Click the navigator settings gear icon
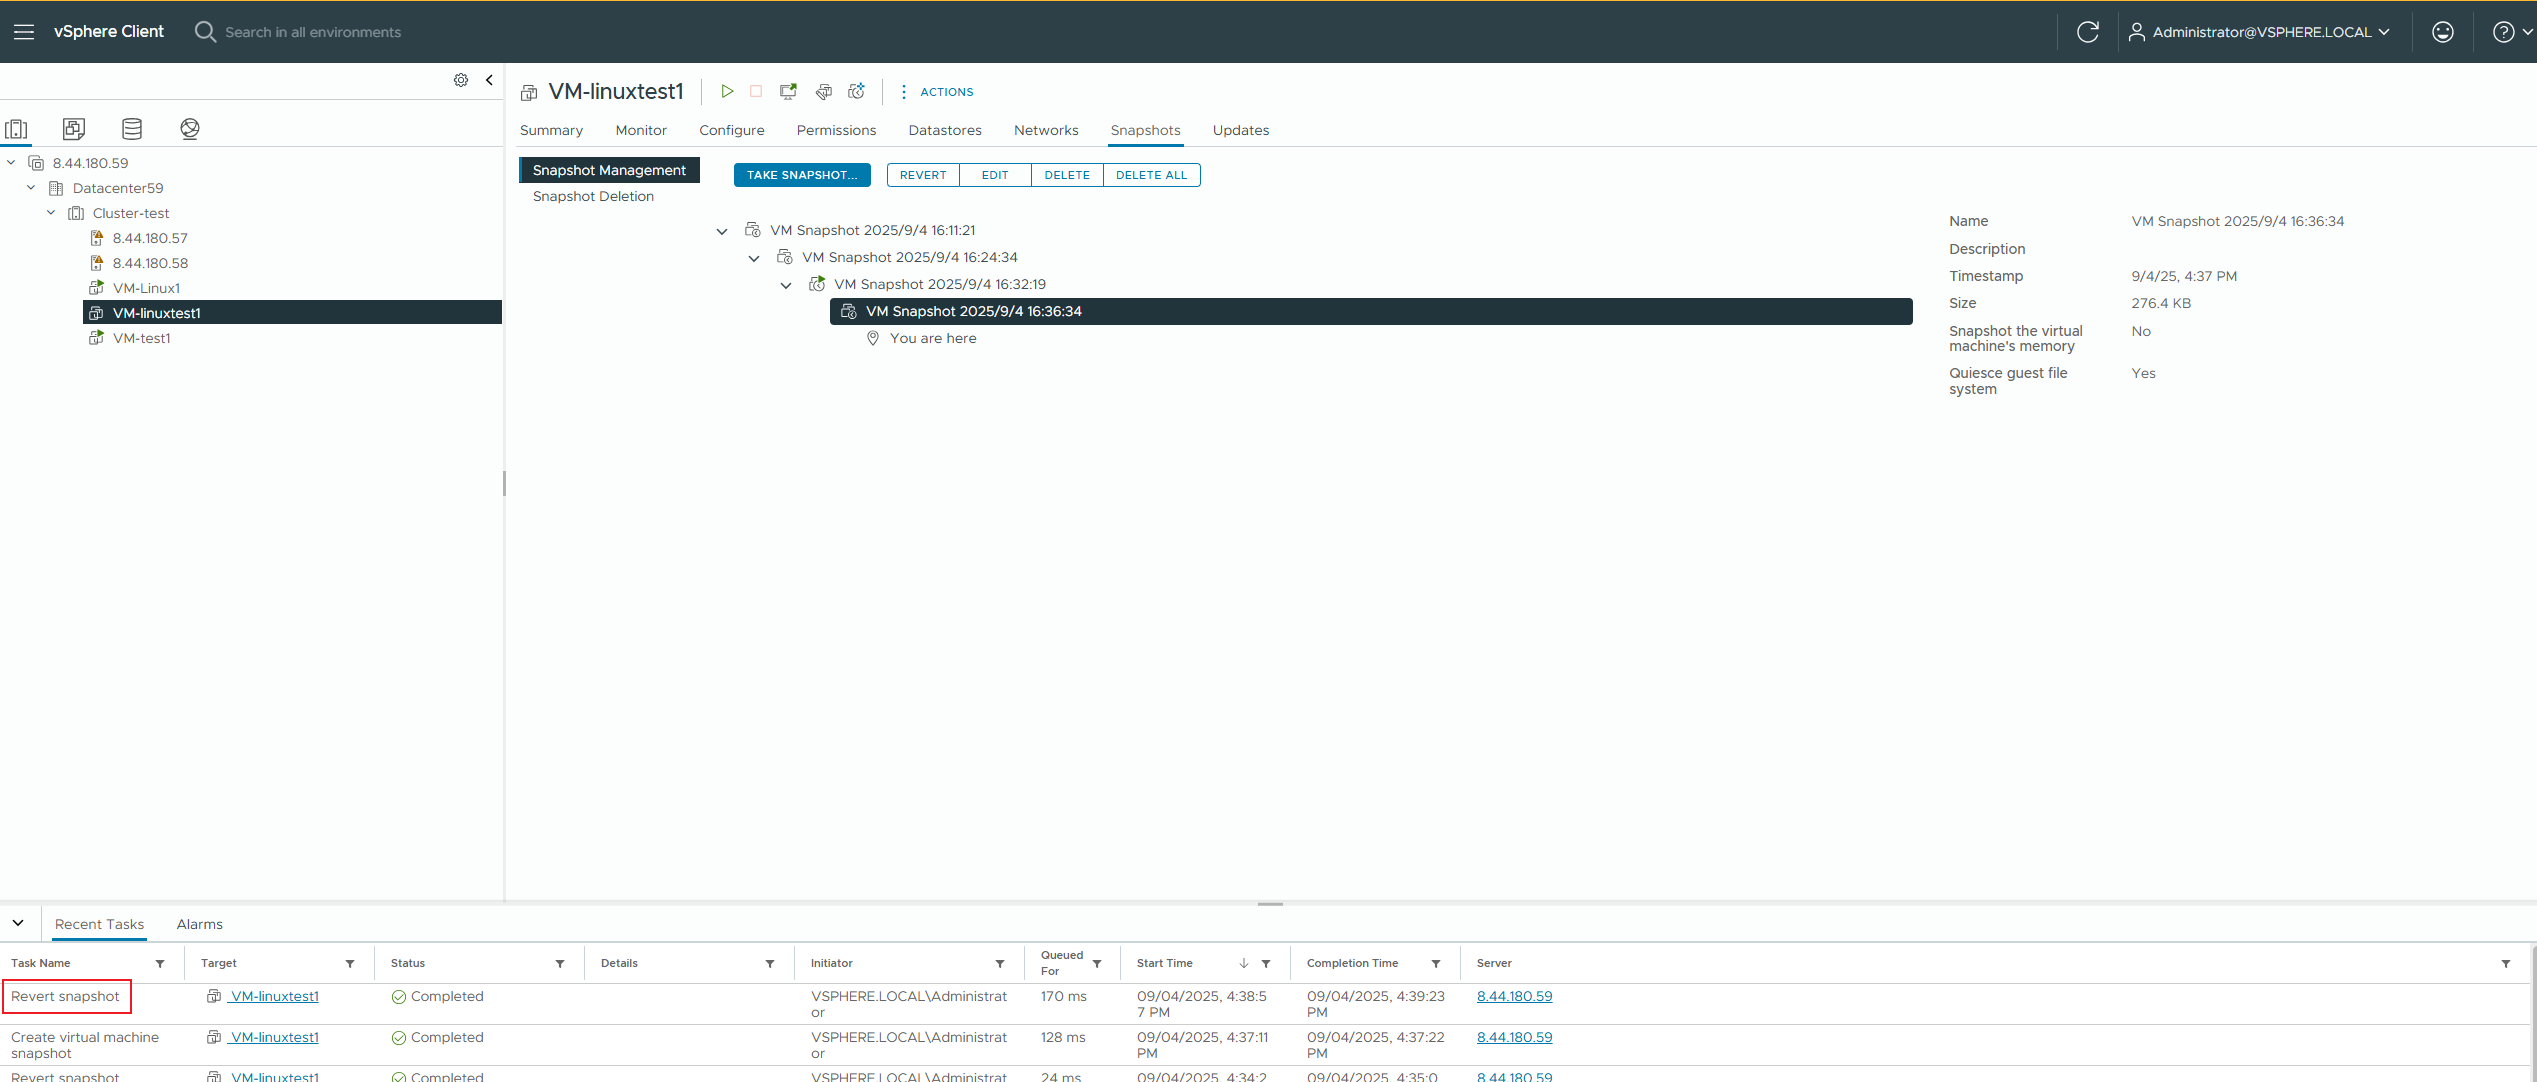Screen dimensions: 2537x1082 461,80
